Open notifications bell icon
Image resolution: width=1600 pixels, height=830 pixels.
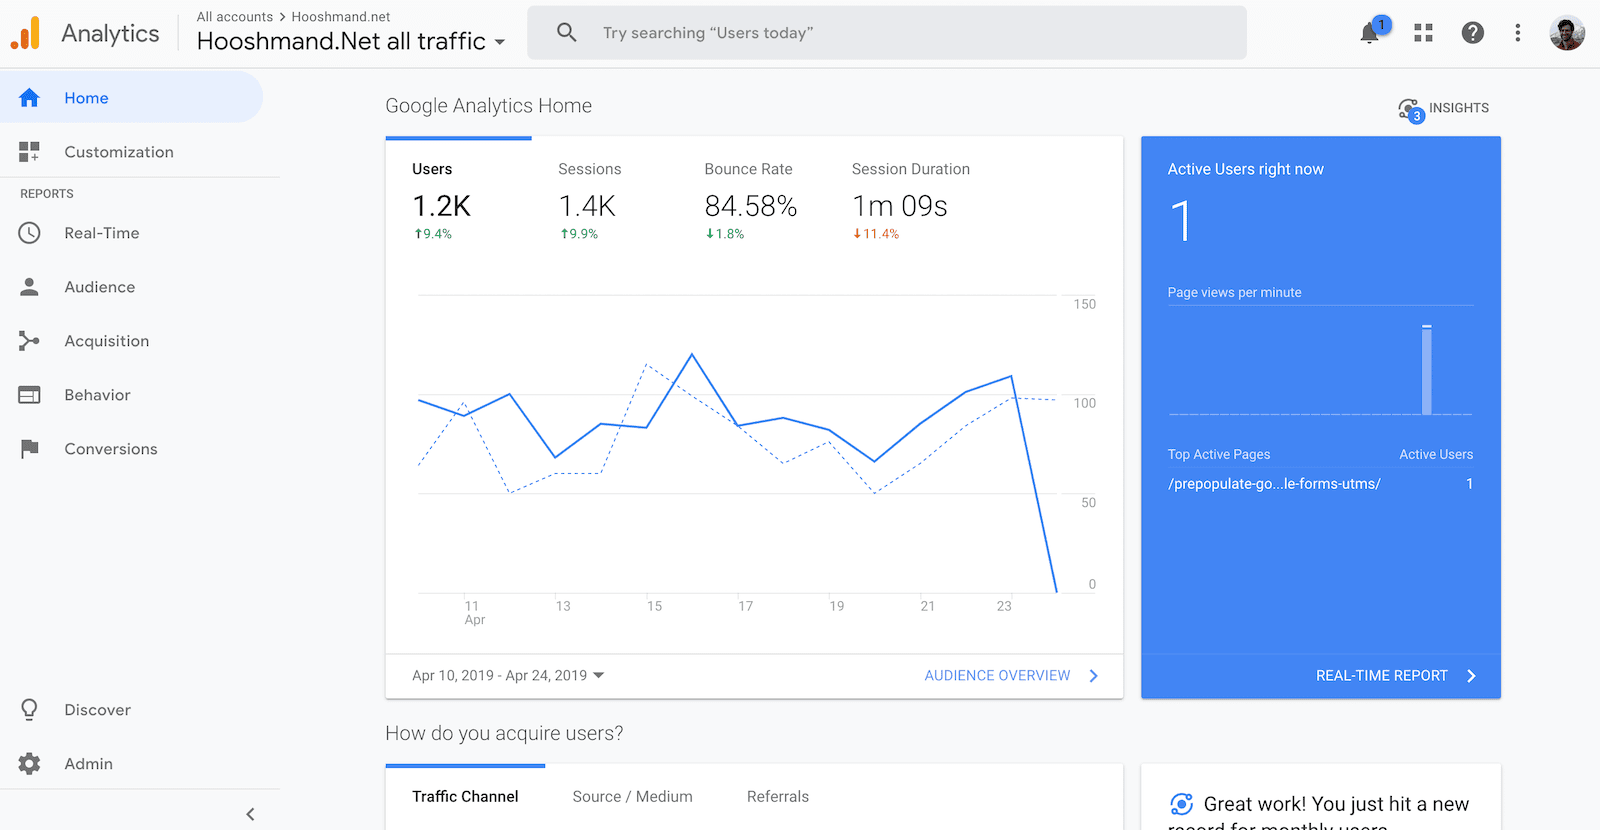click(x=1370, y=33)
